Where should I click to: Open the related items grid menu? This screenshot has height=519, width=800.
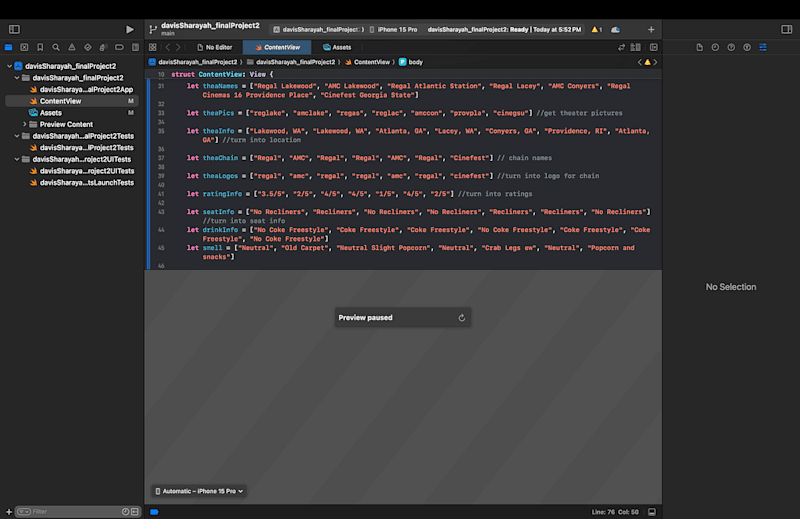tap(153, 47)
